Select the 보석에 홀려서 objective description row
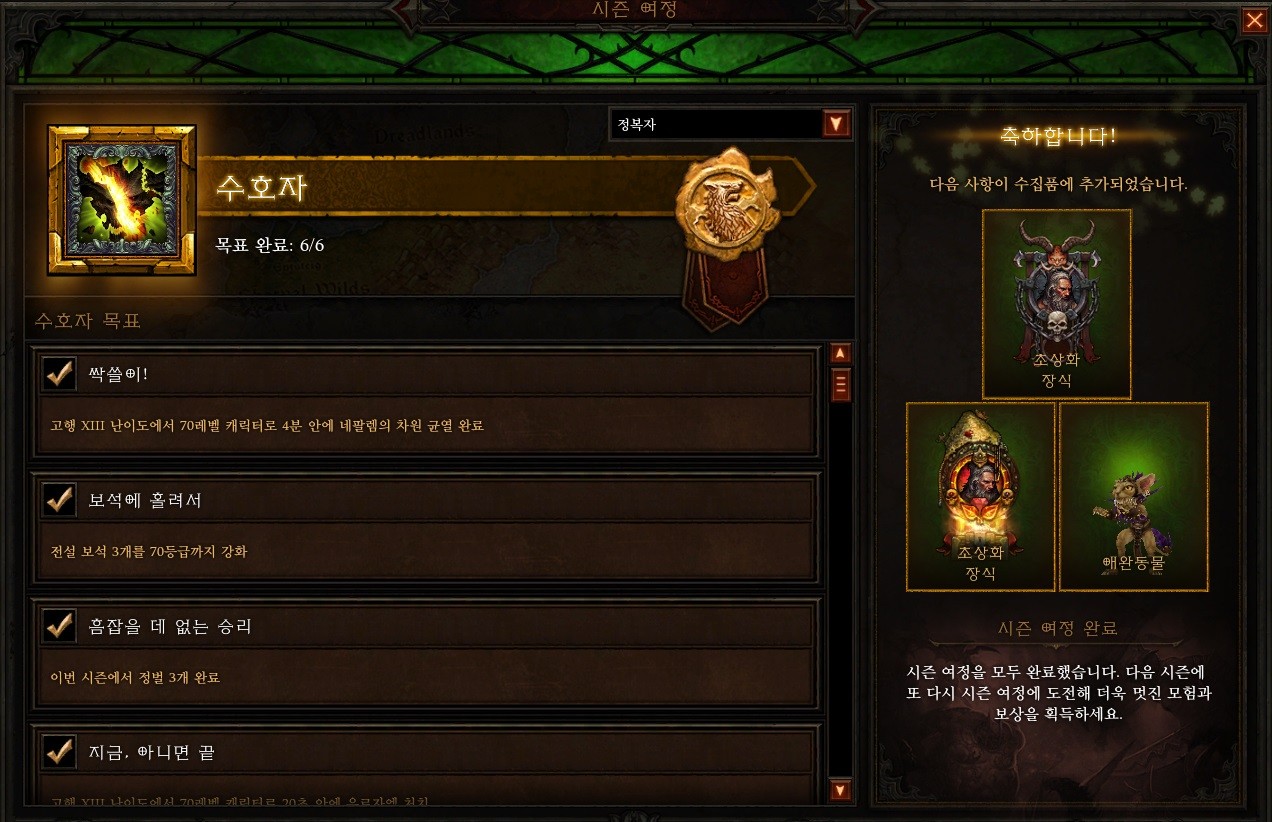This screenshot has height=822, width=1272. click(425, 551)
